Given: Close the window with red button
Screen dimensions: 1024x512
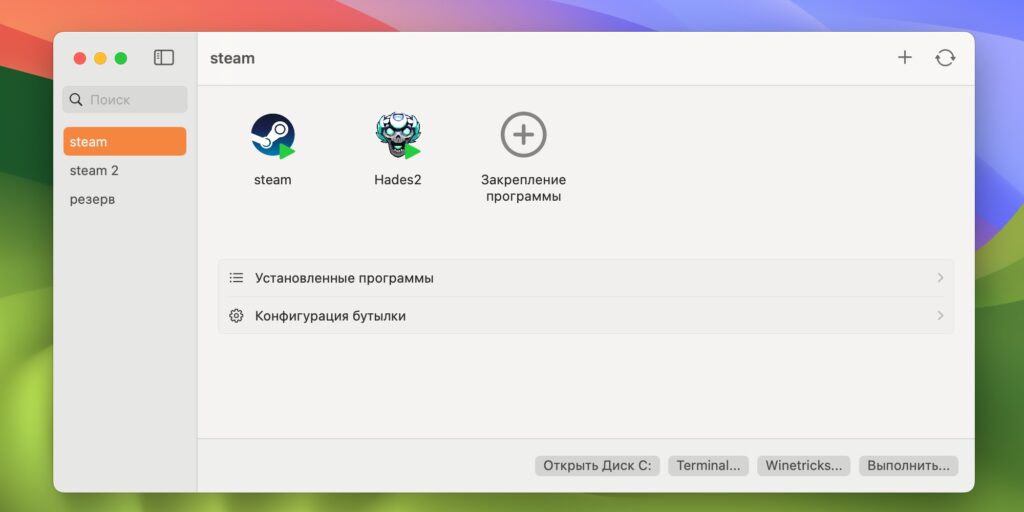Looking at the screenshot, I should coord(80,58).
